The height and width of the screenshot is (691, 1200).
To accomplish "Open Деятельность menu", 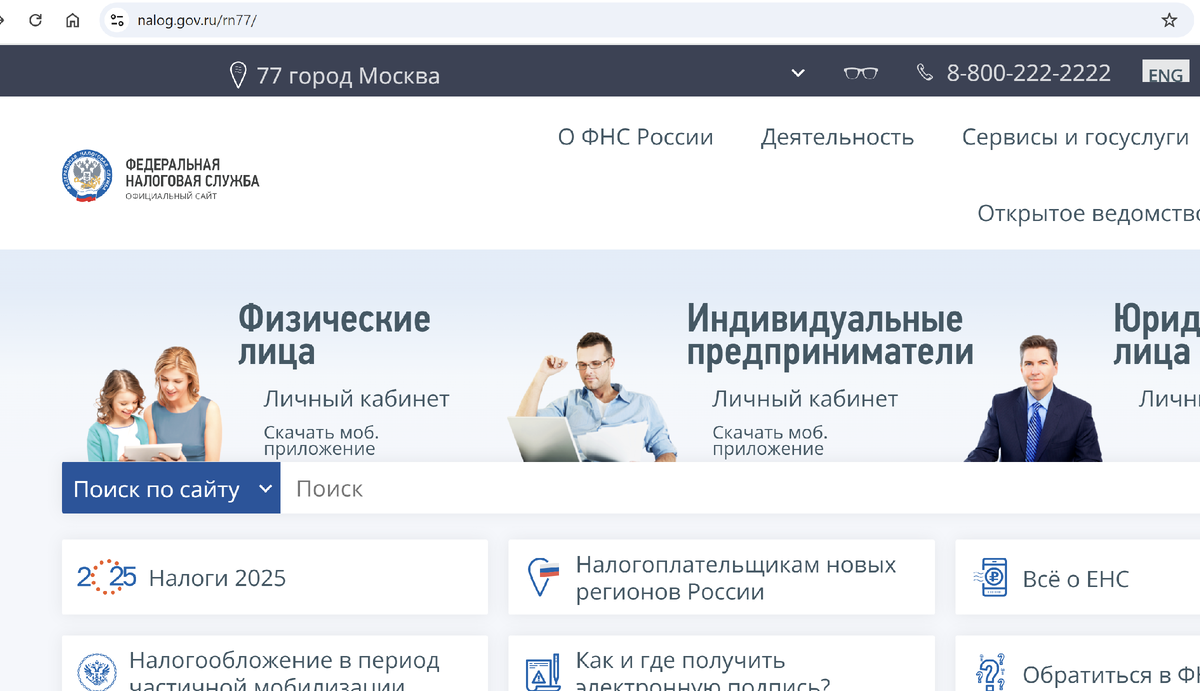I will click(837, 137).
